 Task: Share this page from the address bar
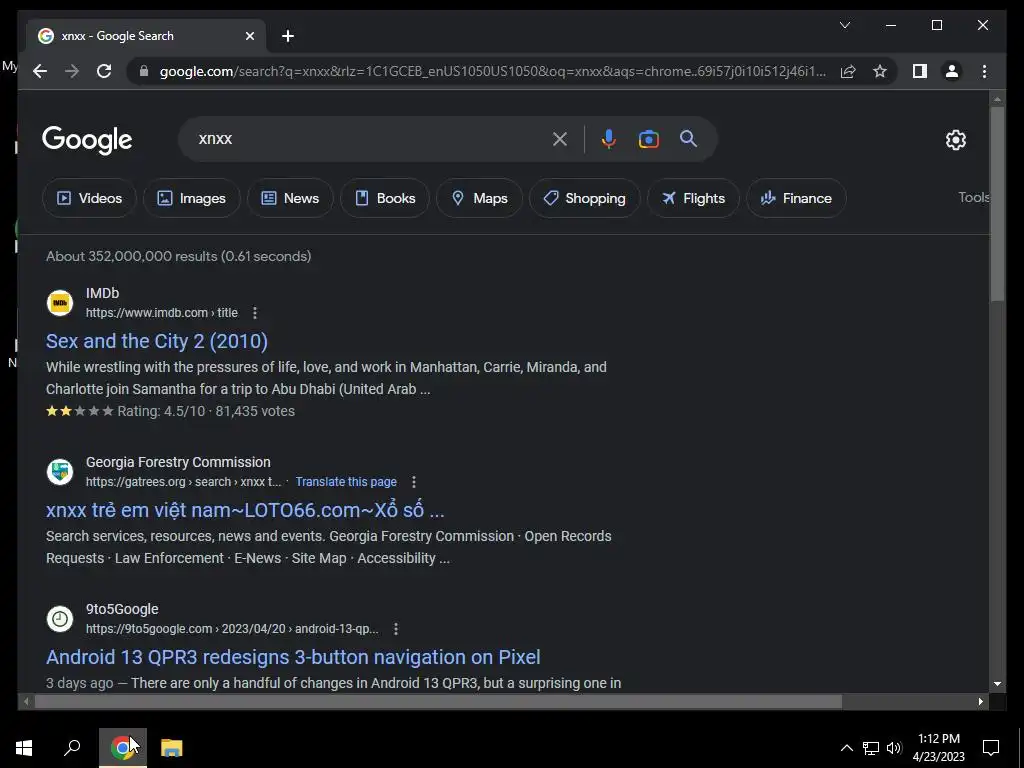(x=848, y=71)
